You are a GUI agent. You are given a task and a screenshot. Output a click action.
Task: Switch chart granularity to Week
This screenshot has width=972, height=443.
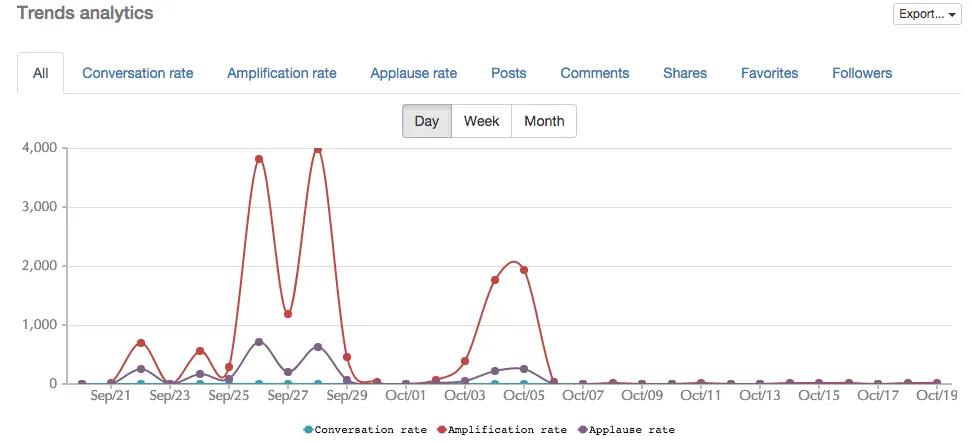pos(481,121)
